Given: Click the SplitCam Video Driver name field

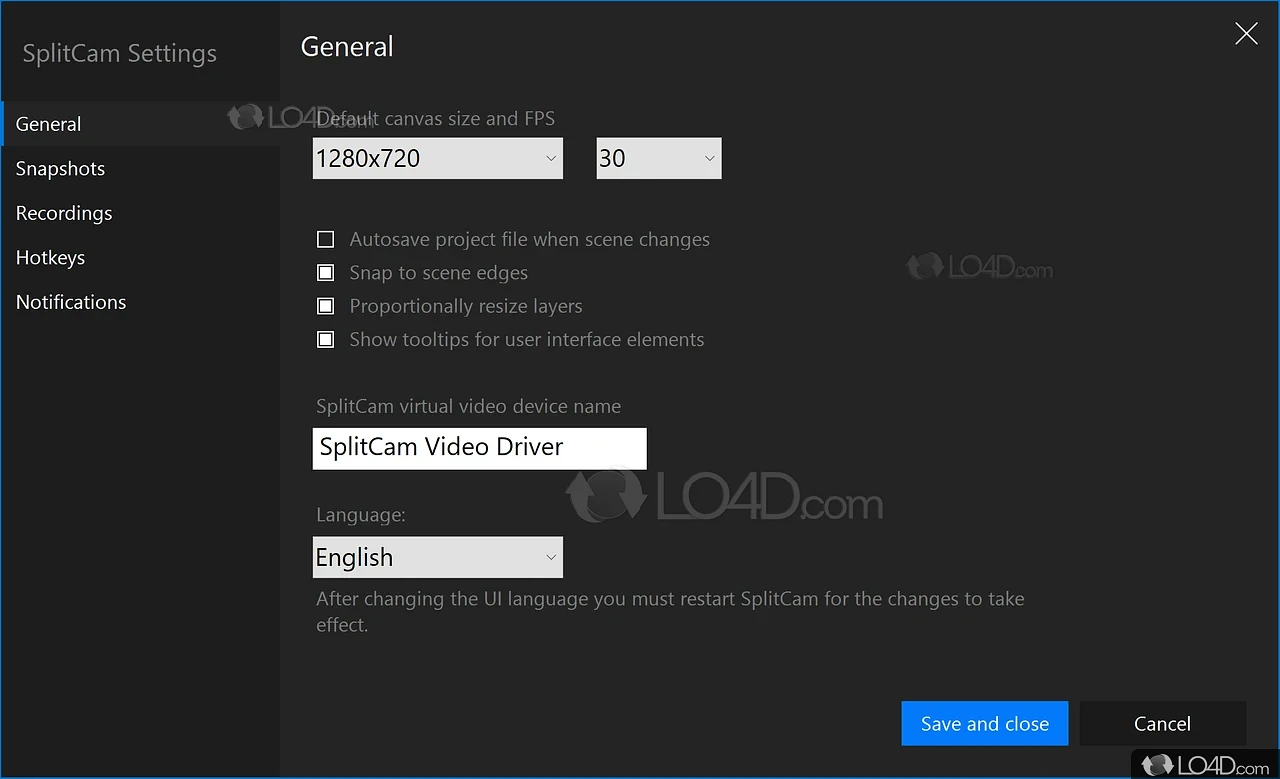Looking at the screenshot, I should tap(480, 448).
